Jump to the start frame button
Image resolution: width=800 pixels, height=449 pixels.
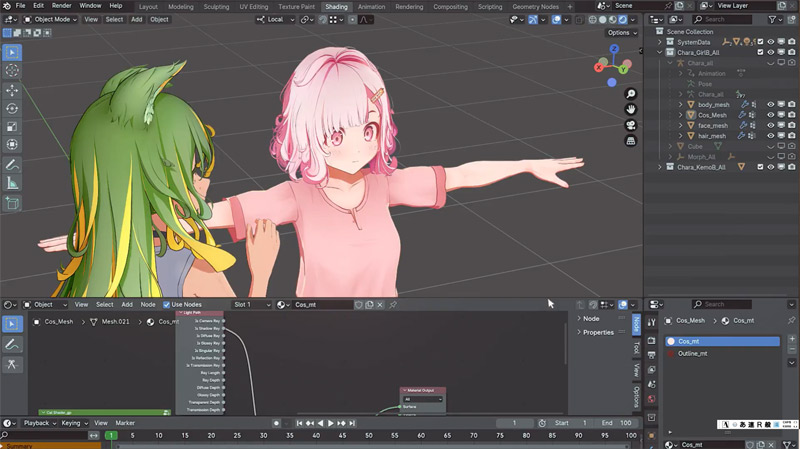pyautogui.click(x=299, y=423)
